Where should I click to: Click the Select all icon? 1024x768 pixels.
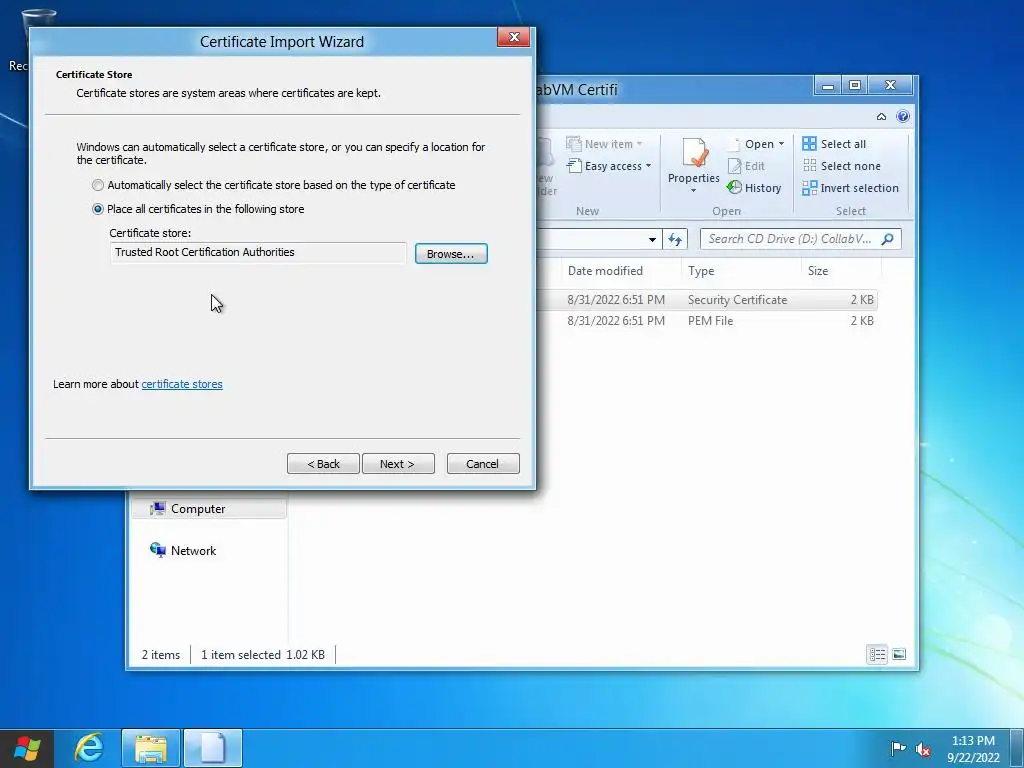[x=809, y=144]
